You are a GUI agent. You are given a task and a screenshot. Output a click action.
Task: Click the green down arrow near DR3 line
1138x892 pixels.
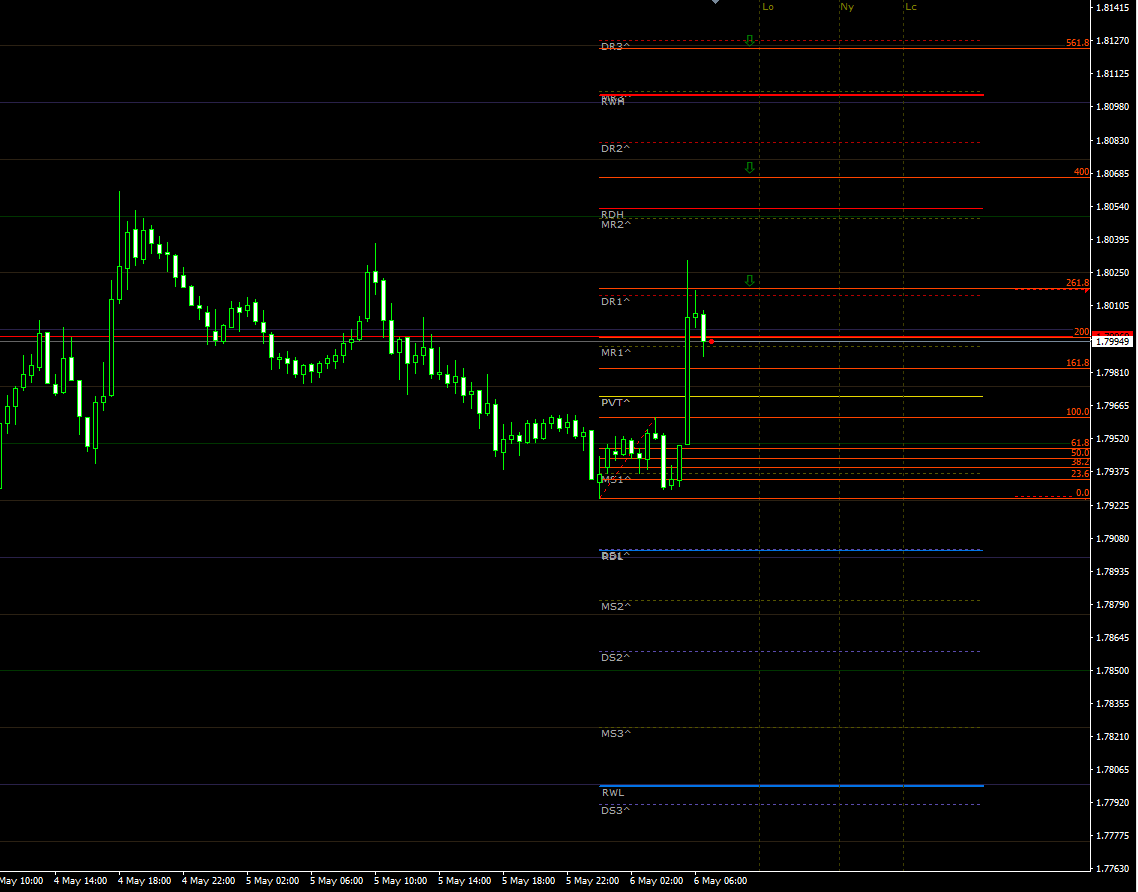(x=750, y=41)
